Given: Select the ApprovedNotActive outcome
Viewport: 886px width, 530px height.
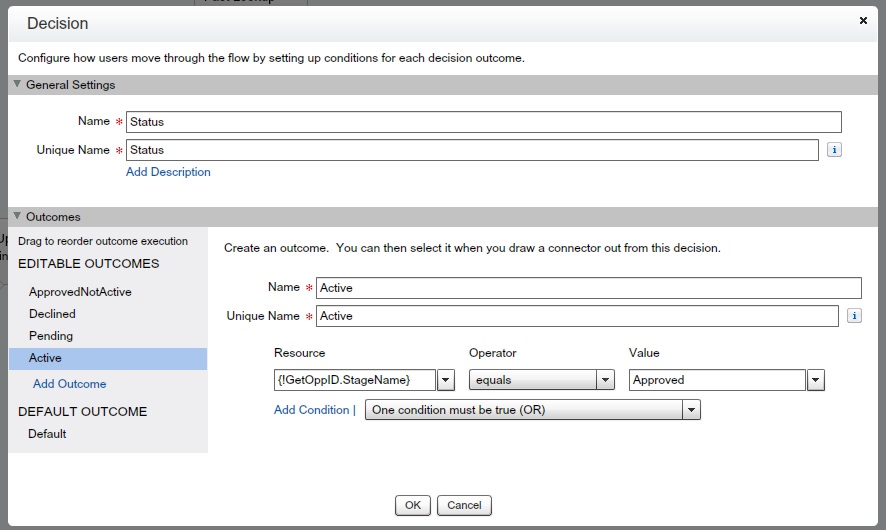Looking at the screenshot, I should point(80,292).
